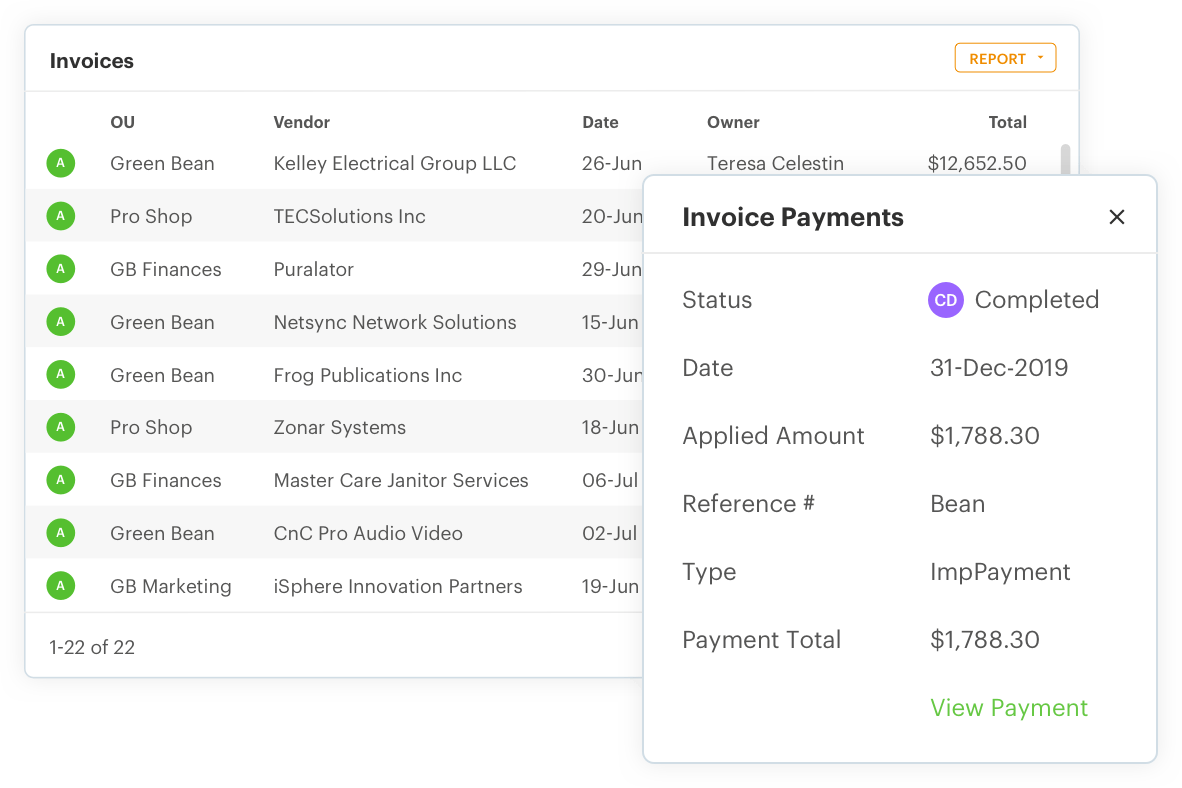Close the Invoice Payments panel
The width and height of the screenshot is (1182, 788).
point(1117,216)
